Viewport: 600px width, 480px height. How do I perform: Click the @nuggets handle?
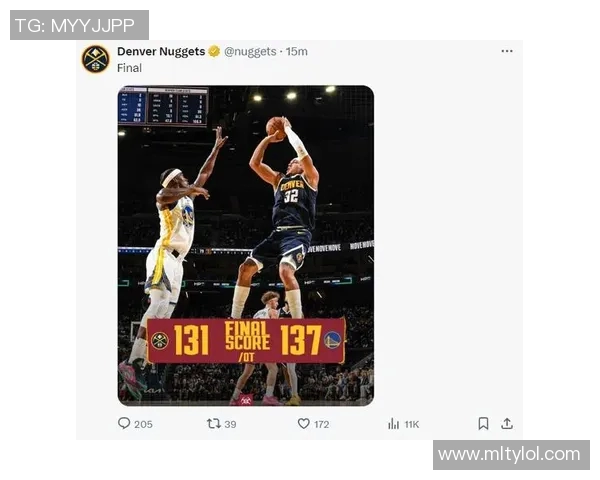pos(250,51)
